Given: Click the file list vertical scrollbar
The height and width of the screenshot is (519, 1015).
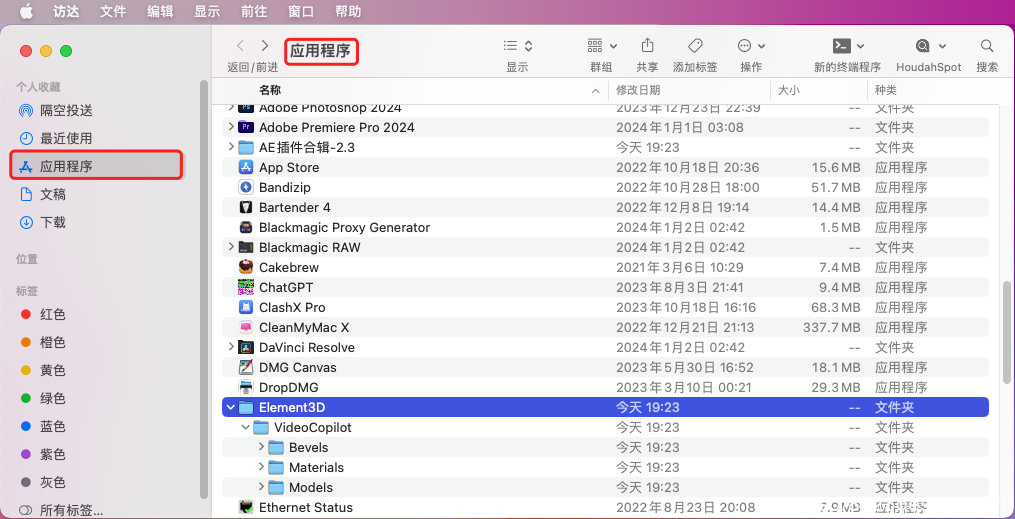Looking at the screenshot, I should pyautogui.click(x=1007, y=332).
